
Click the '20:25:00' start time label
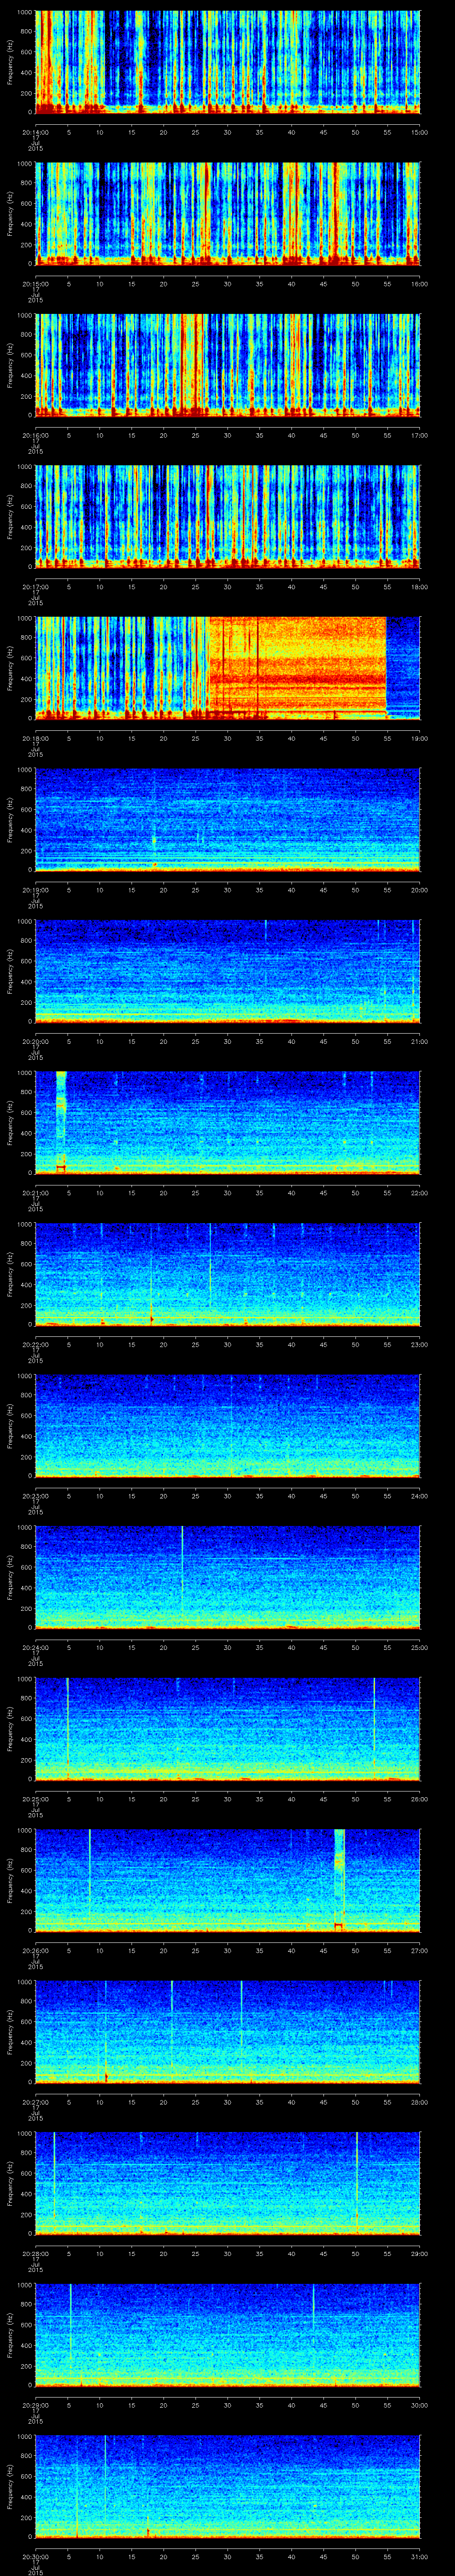coord(35,1798)
